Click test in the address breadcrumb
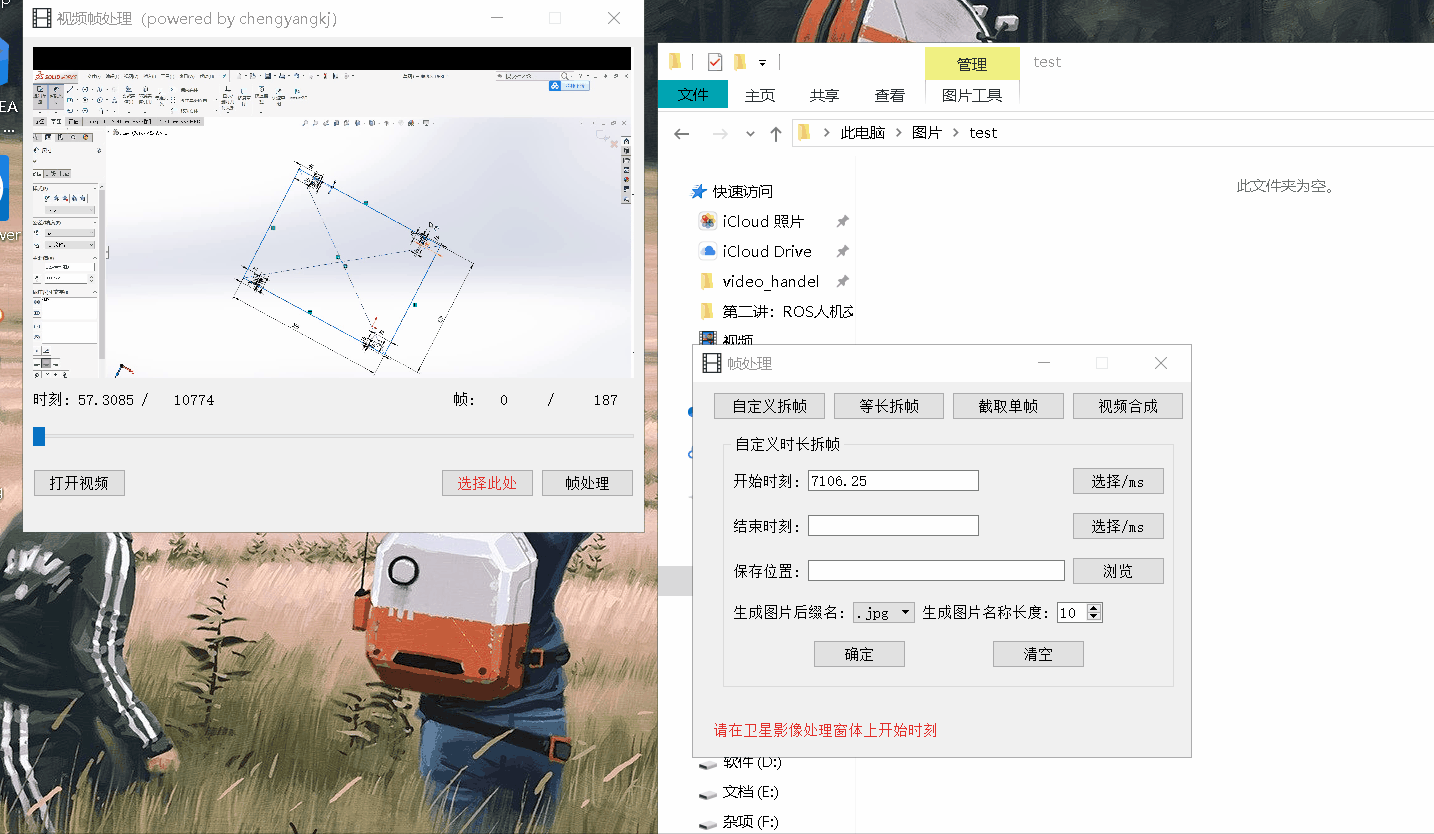 [x=983, y=132]
